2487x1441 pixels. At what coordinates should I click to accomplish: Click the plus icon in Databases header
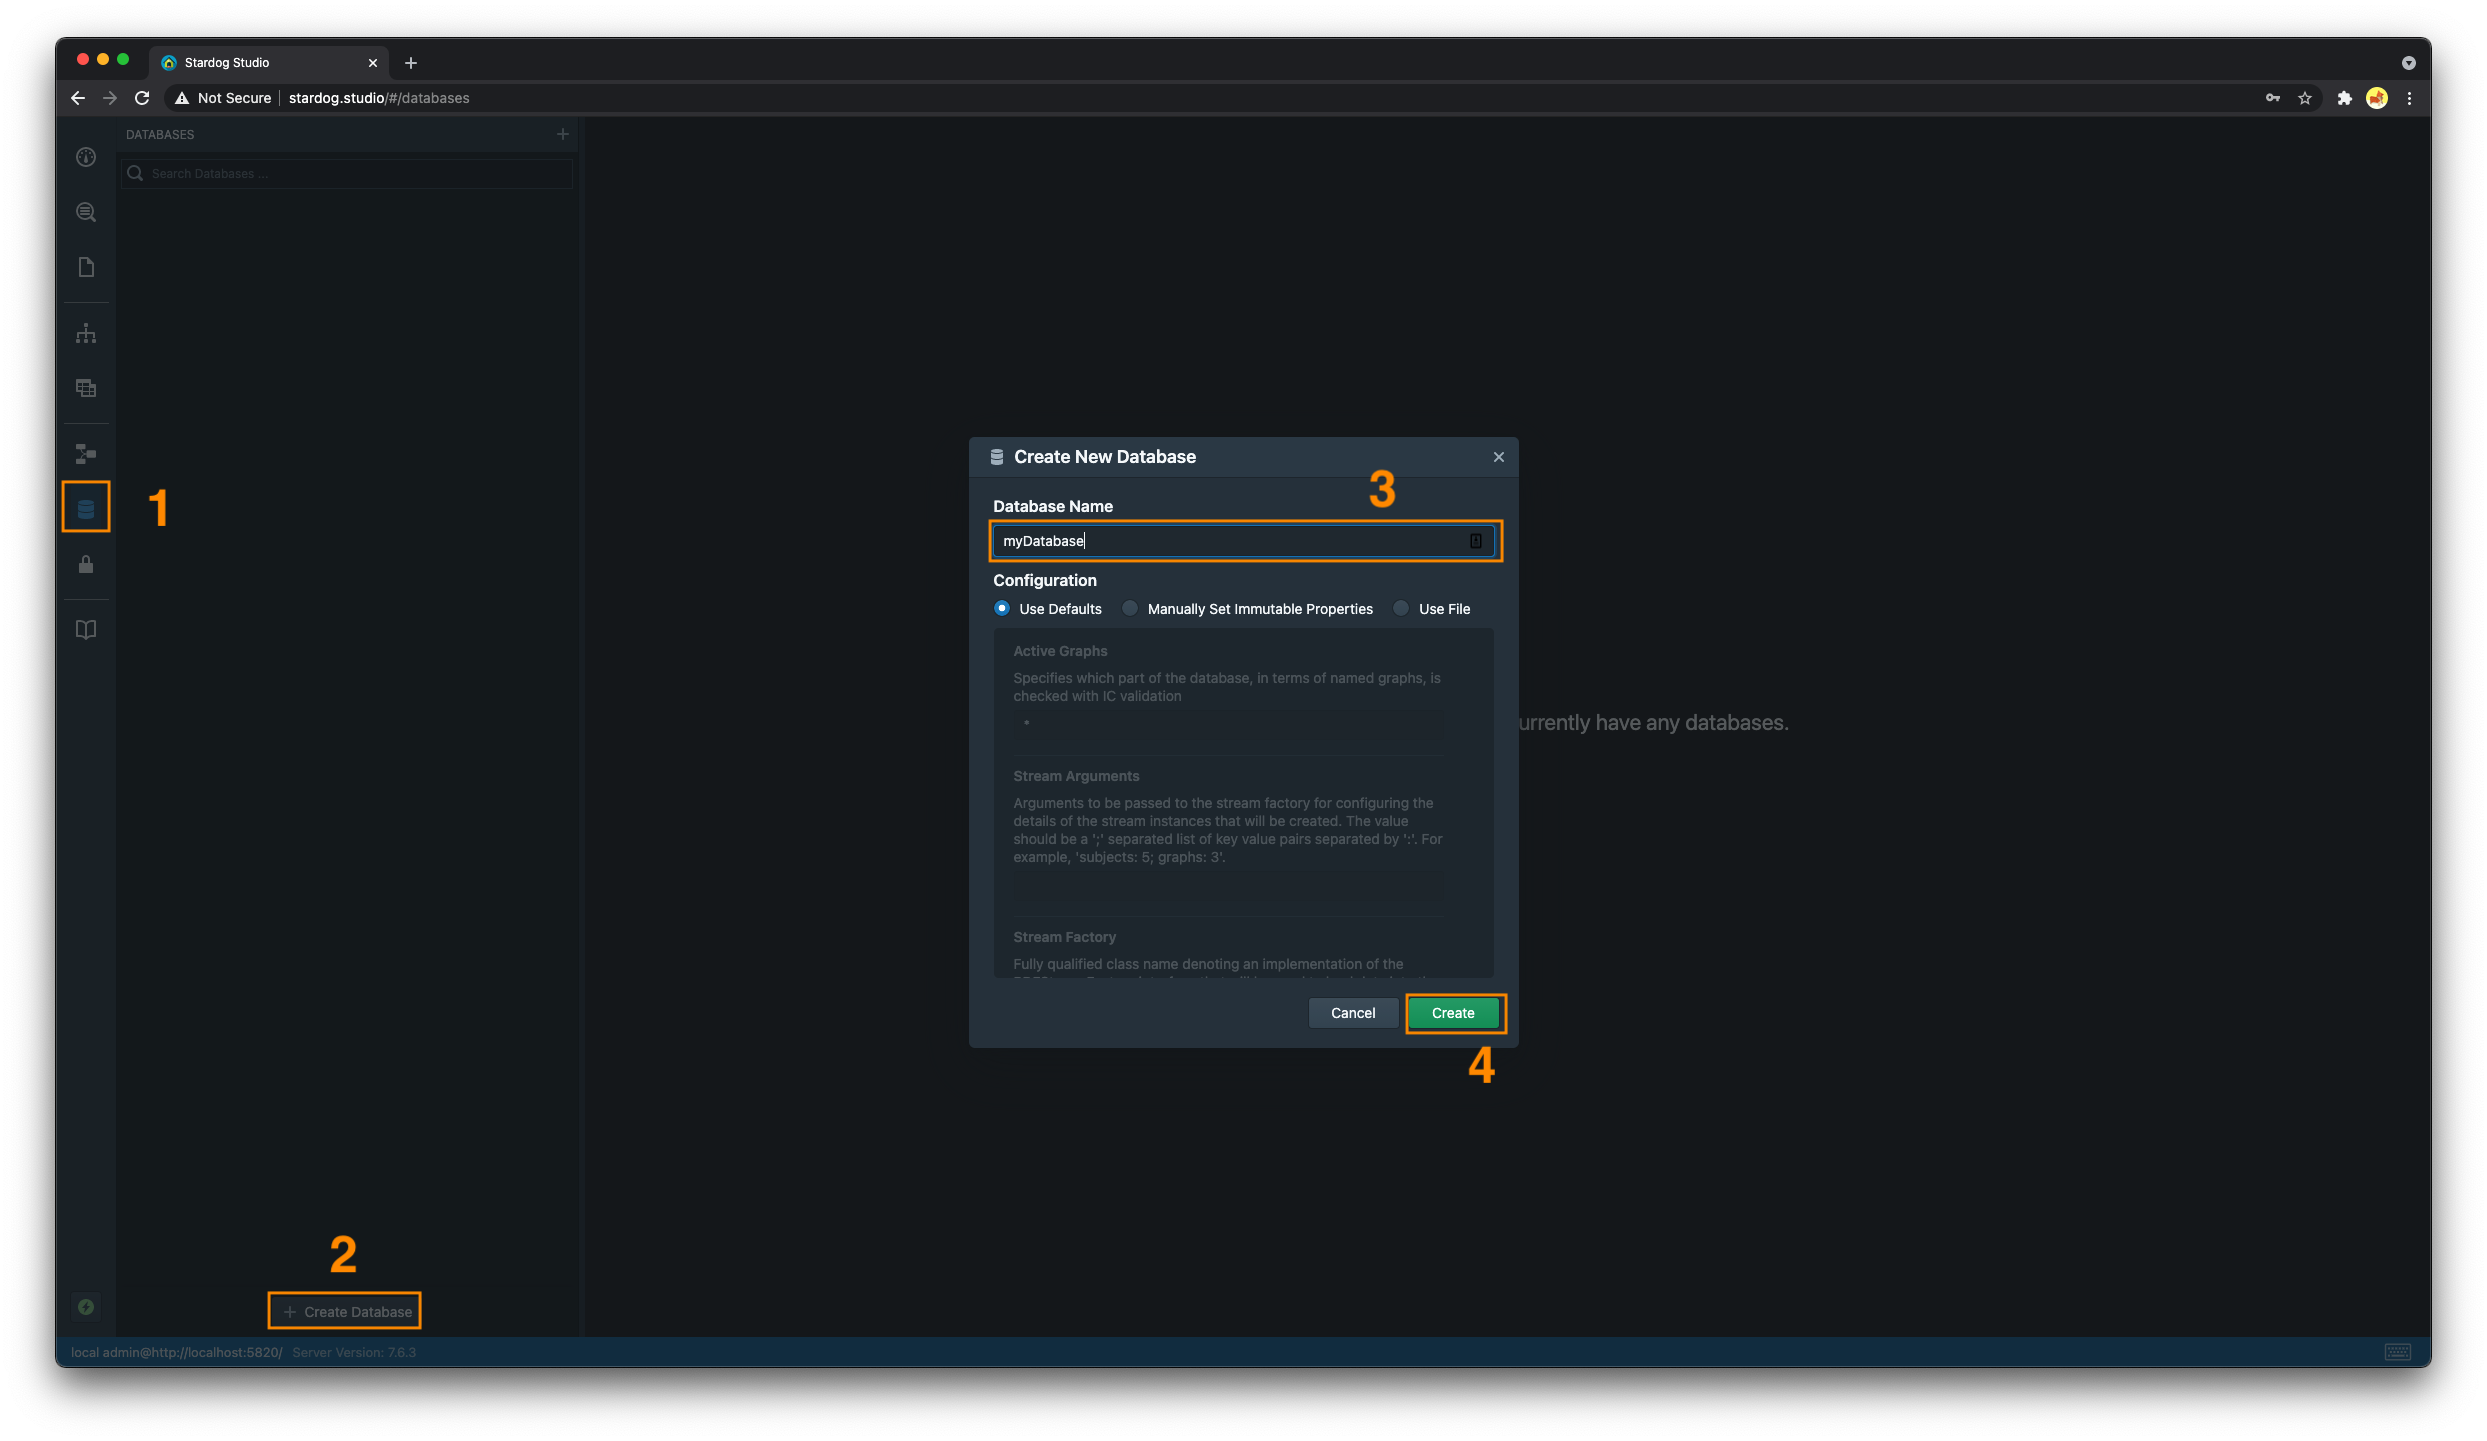563,134
